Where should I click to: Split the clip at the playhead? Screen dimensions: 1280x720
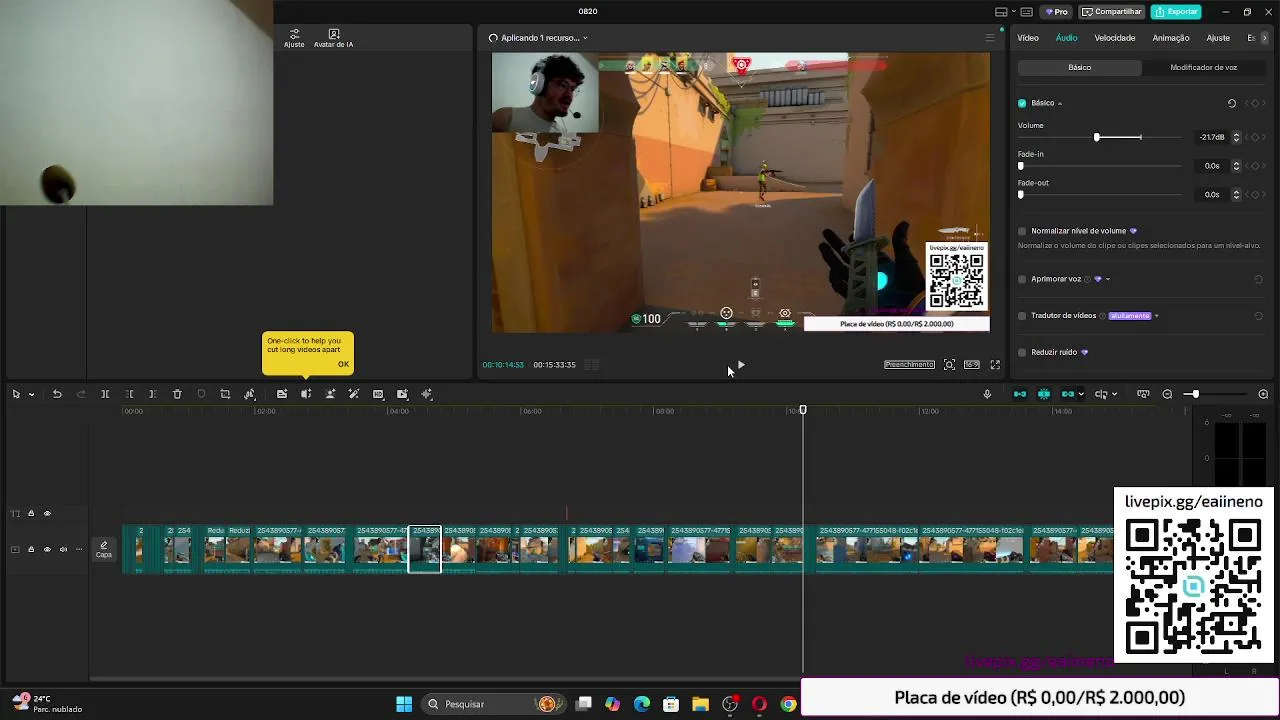(x=105, y=394)
